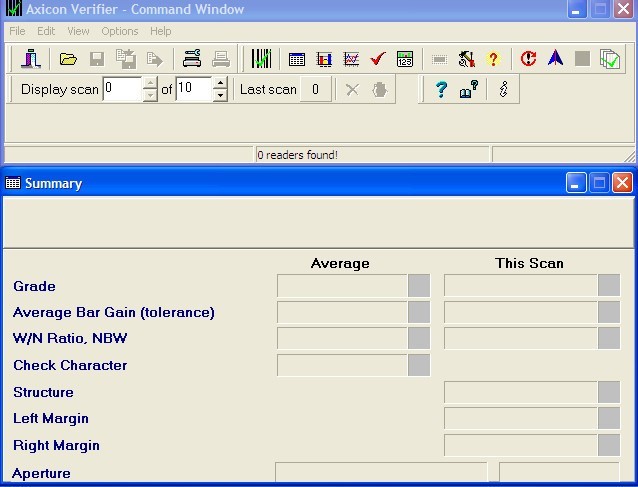Image resolution: width=638 pixels, height=487 pixels.
Task: Click the blue arrow pointer icon
Action: [x=555, y=58]
